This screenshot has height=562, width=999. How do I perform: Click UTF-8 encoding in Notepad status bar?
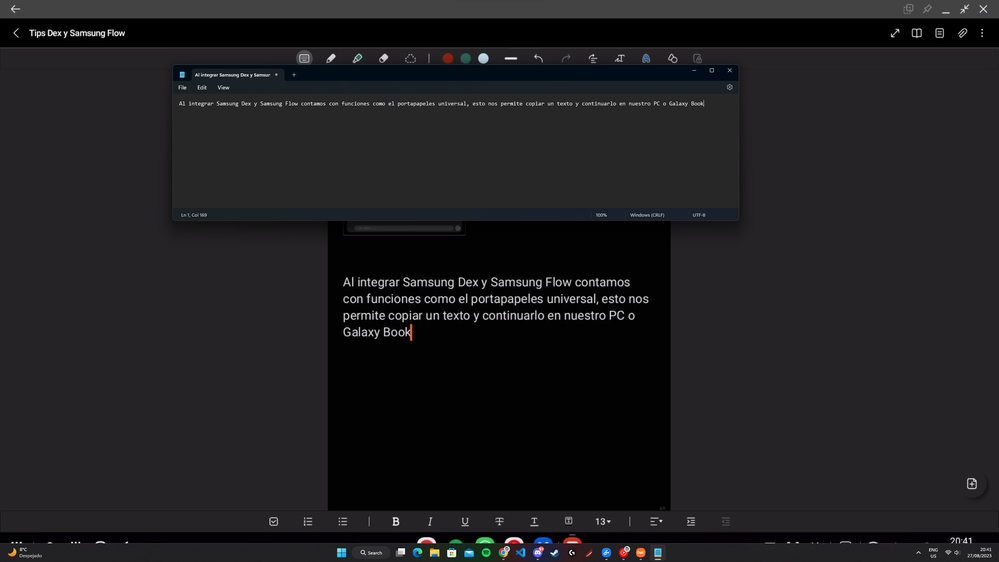[x=699, y=215]
